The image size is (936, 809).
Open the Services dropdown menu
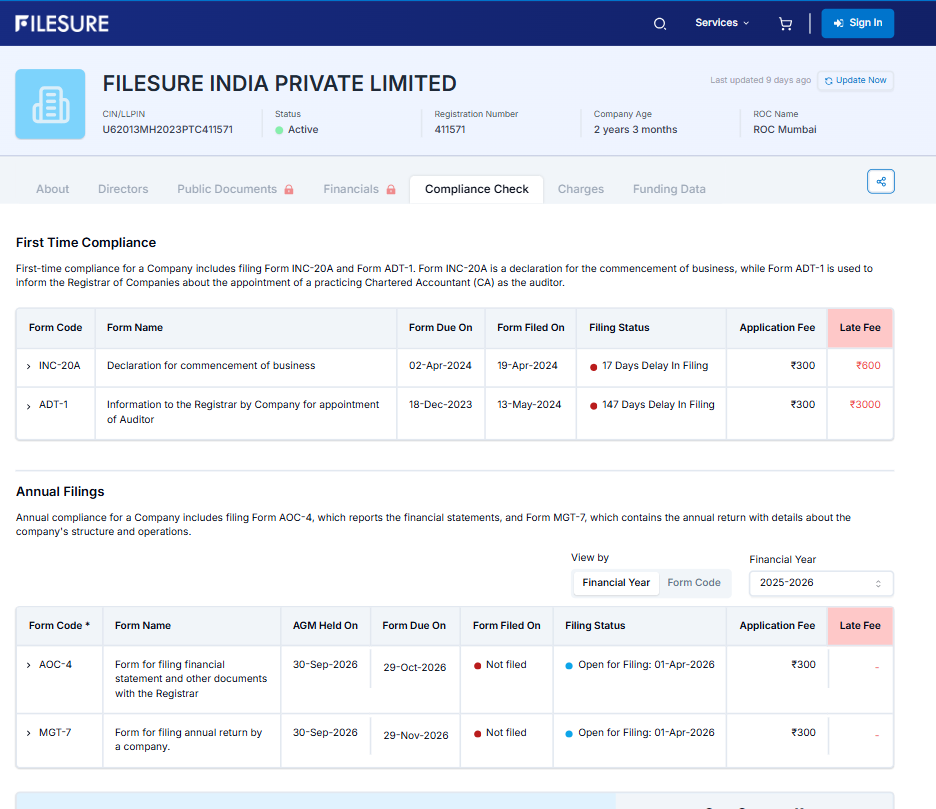coord(721,23)
